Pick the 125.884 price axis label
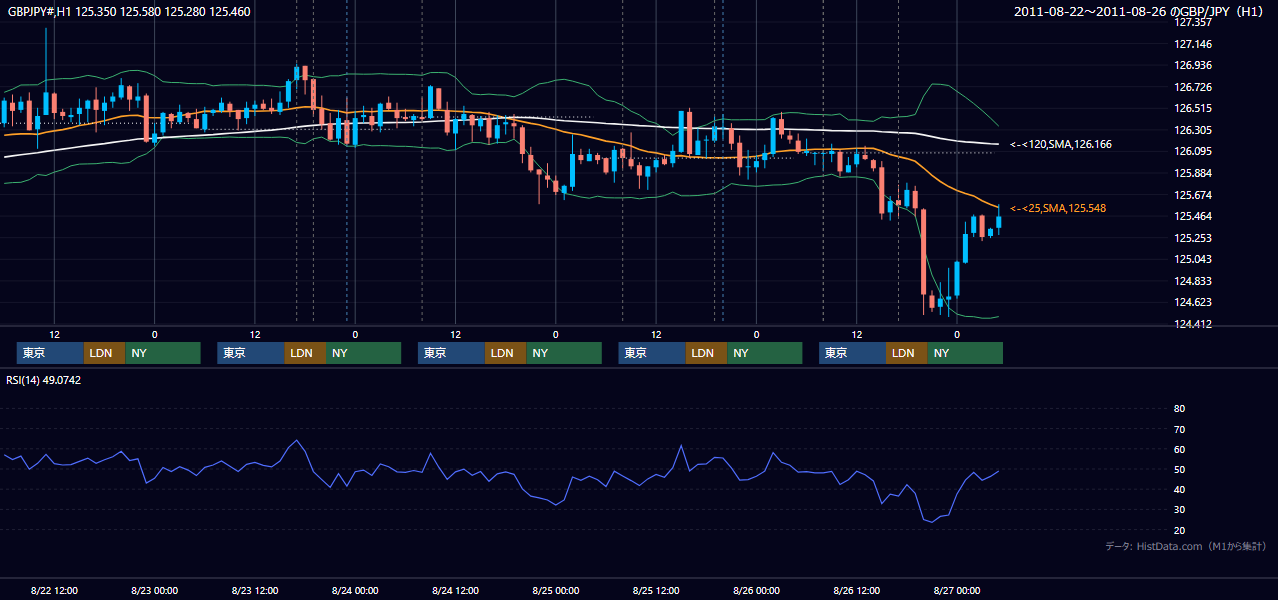This screenshot has width=1278, height=600. point(1193,173)
